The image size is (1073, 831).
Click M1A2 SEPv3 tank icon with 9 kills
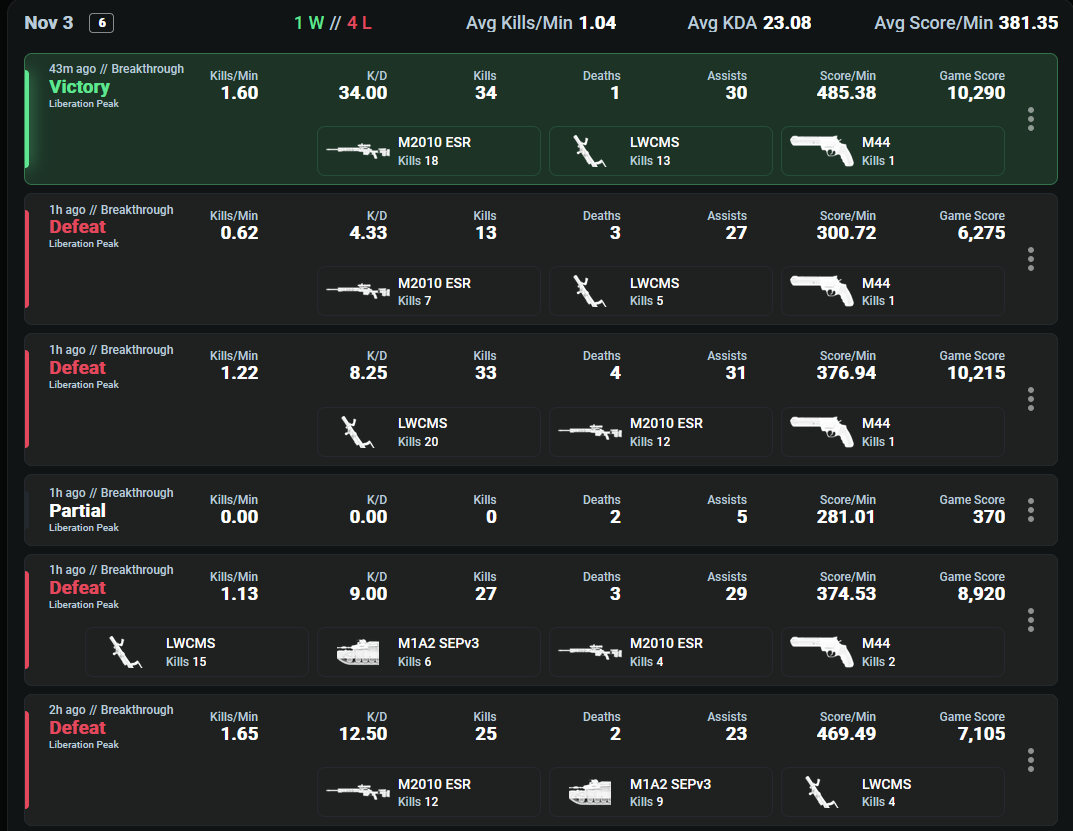coord(590,792)
